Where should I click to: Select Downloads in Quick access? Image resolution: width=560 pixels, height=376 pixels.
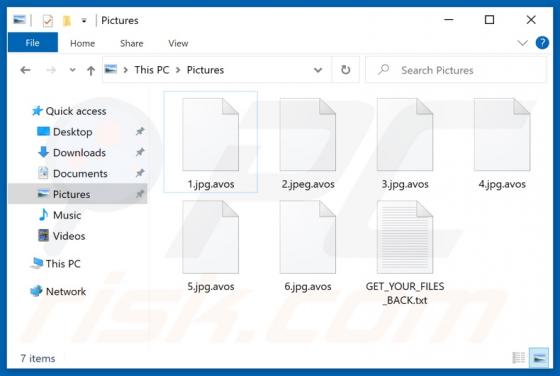coord(79,152)
